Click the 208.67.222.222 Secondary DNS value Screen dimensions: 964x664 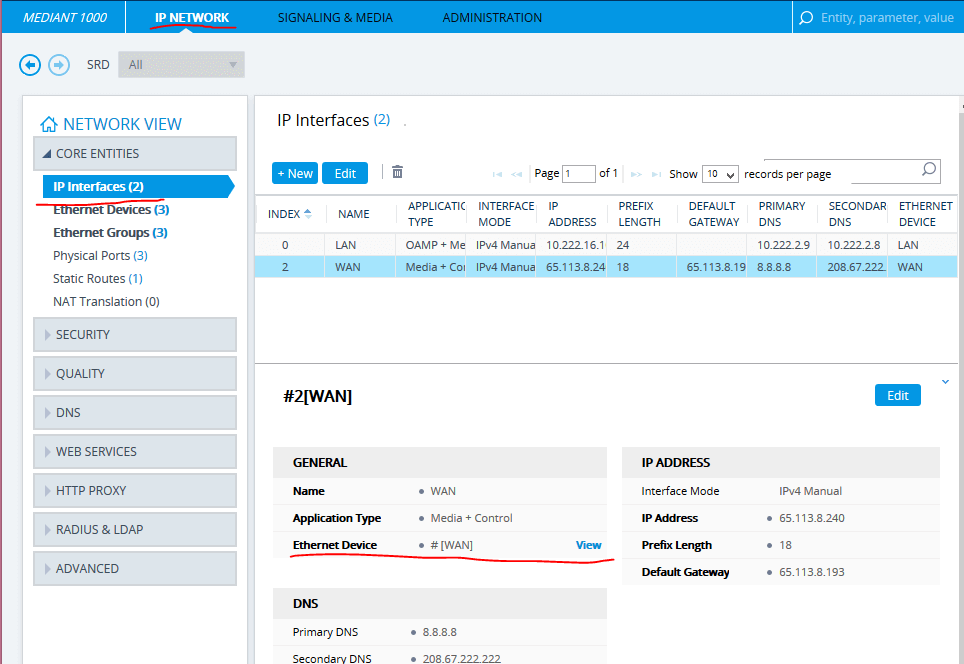[462, 658]
